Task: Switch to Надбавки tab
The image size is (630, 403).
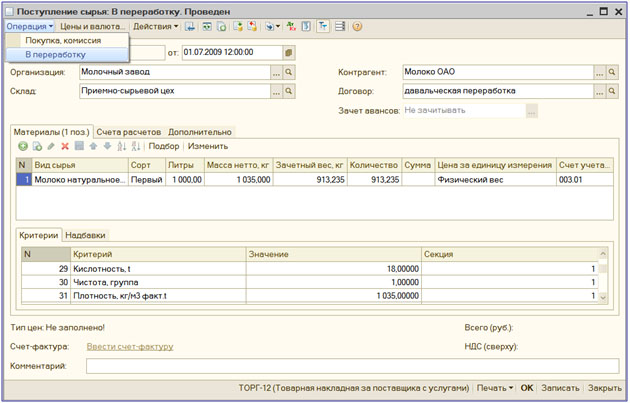Action: [85, 235]
